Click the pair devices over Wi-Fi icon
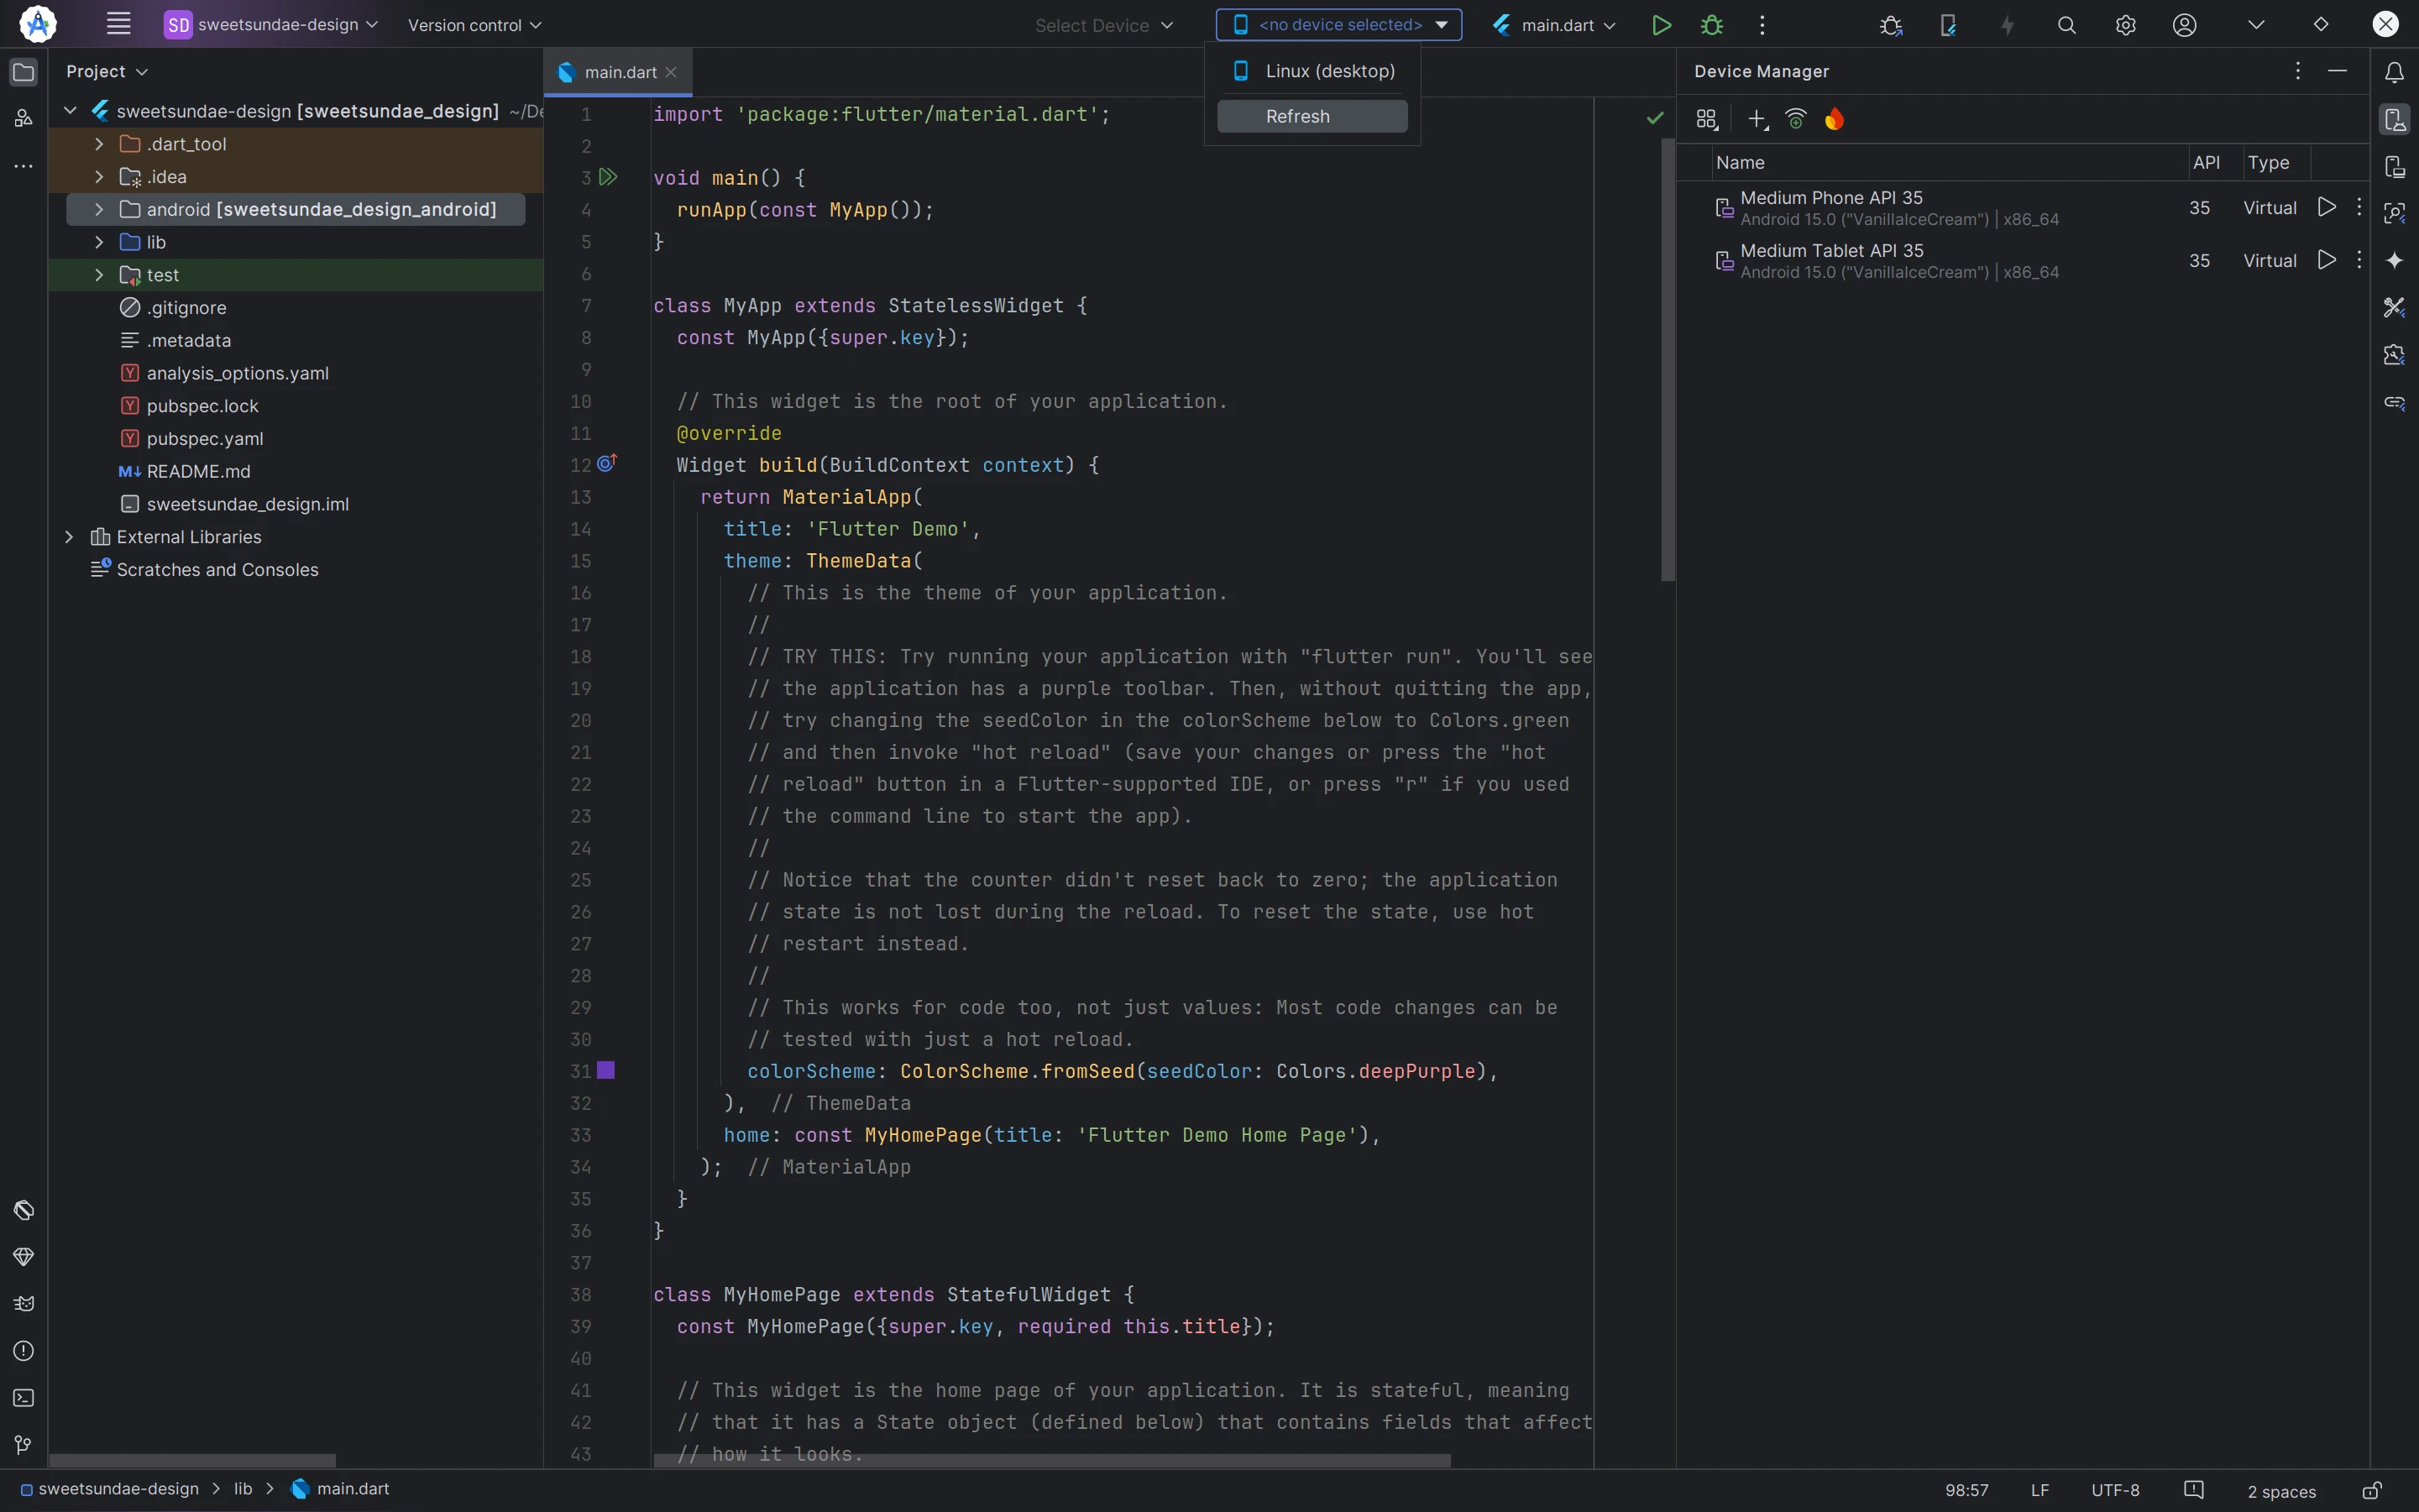This screenshot has width=2419, height=1512. click(1796, 119)
